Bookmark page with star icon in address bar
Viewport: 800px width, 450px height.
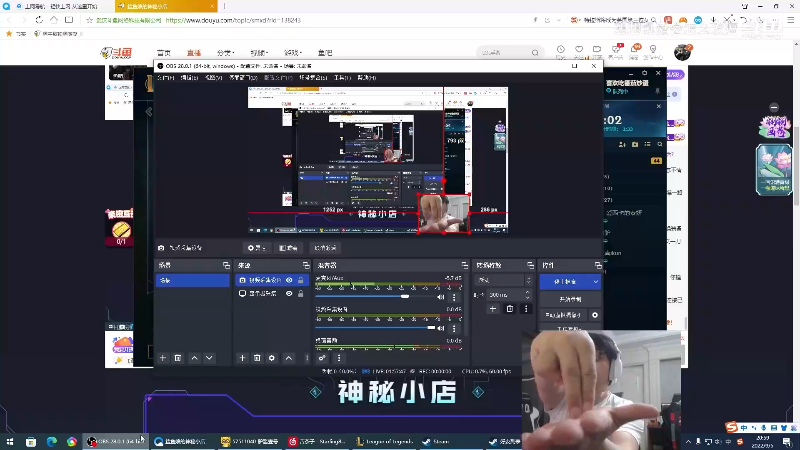(89, 20)
